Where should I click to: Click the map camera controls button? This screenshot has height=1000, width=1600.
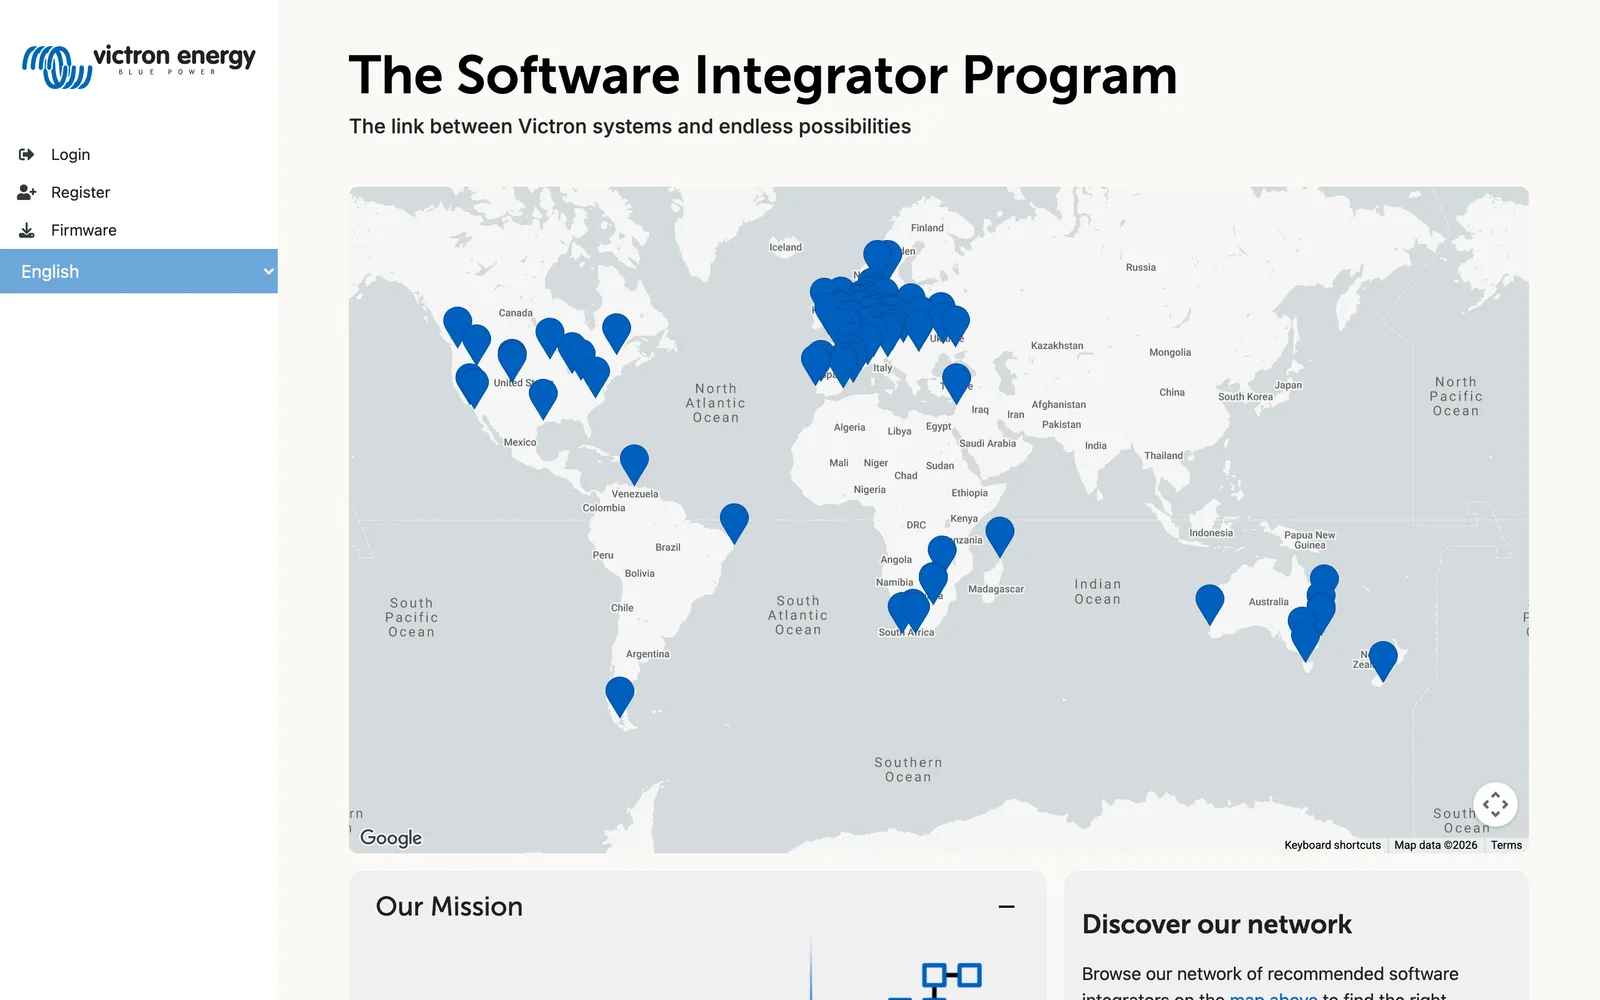tap(1495, 804)
